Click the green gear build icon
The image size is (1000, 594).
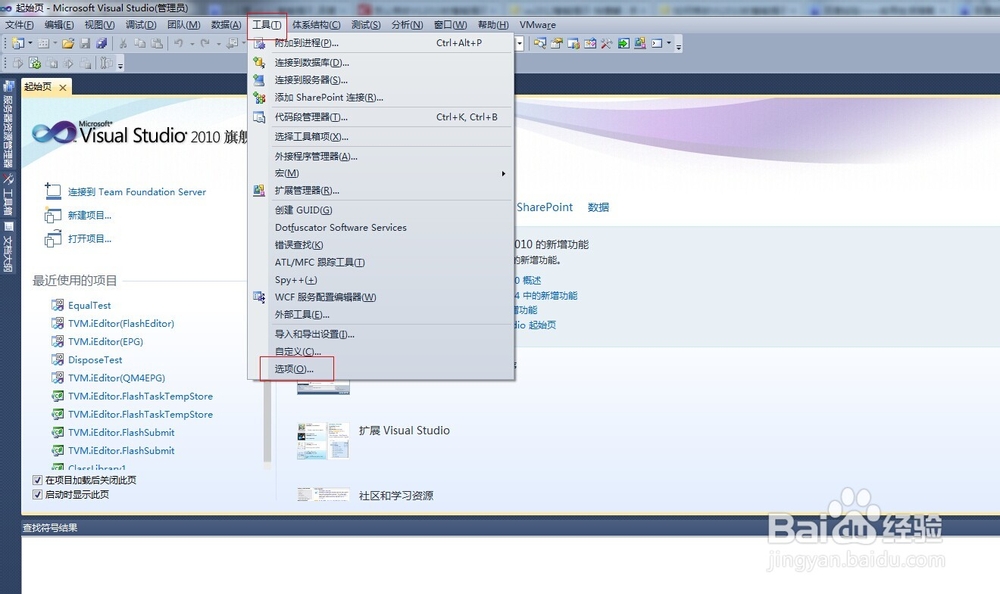(34, 63)
